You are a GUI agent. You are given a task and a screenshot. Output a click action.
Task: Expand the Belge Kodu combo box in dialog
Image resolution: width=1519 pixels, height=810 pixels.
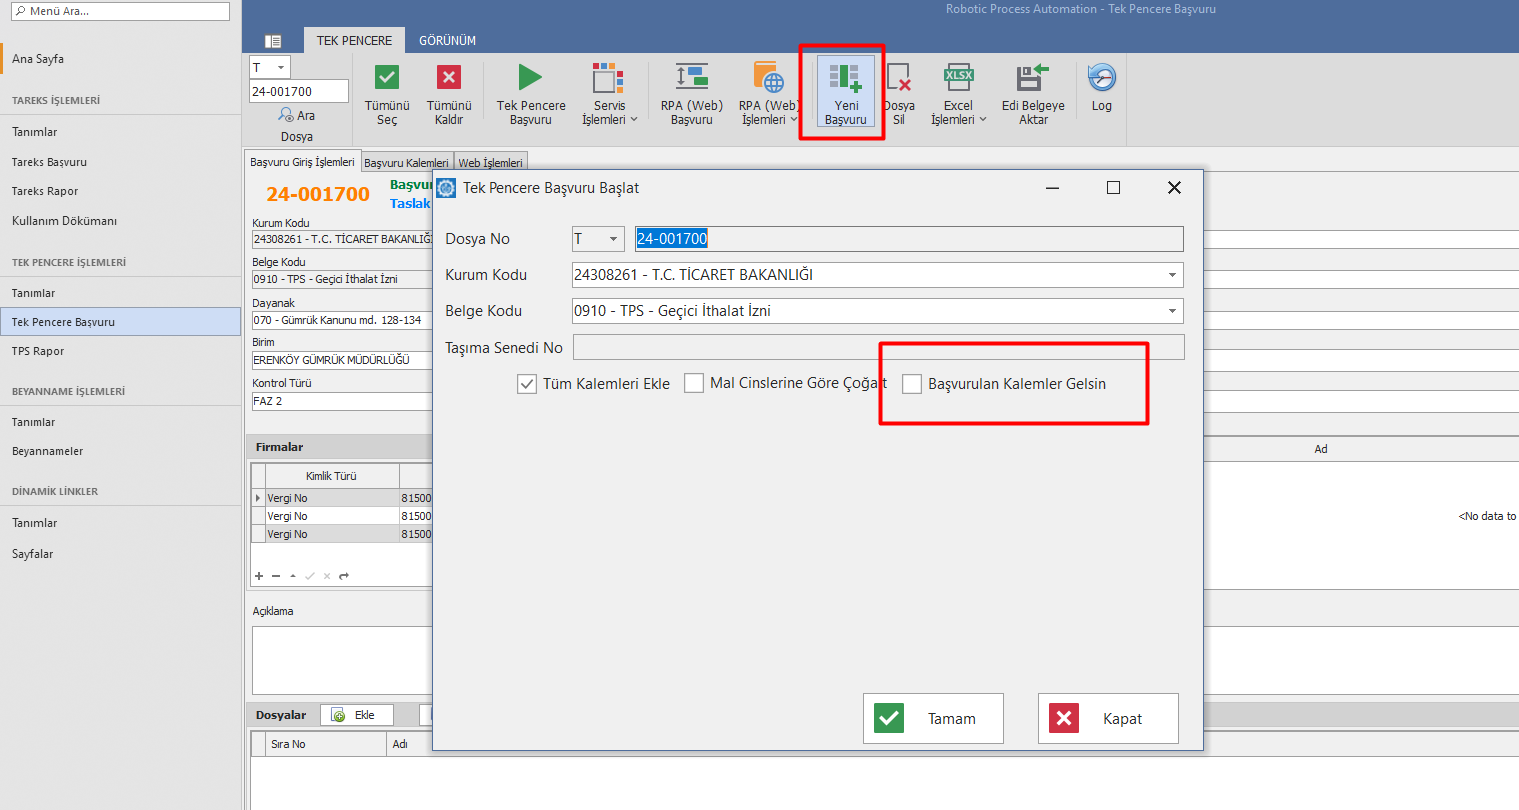(x=1172, y=311)
